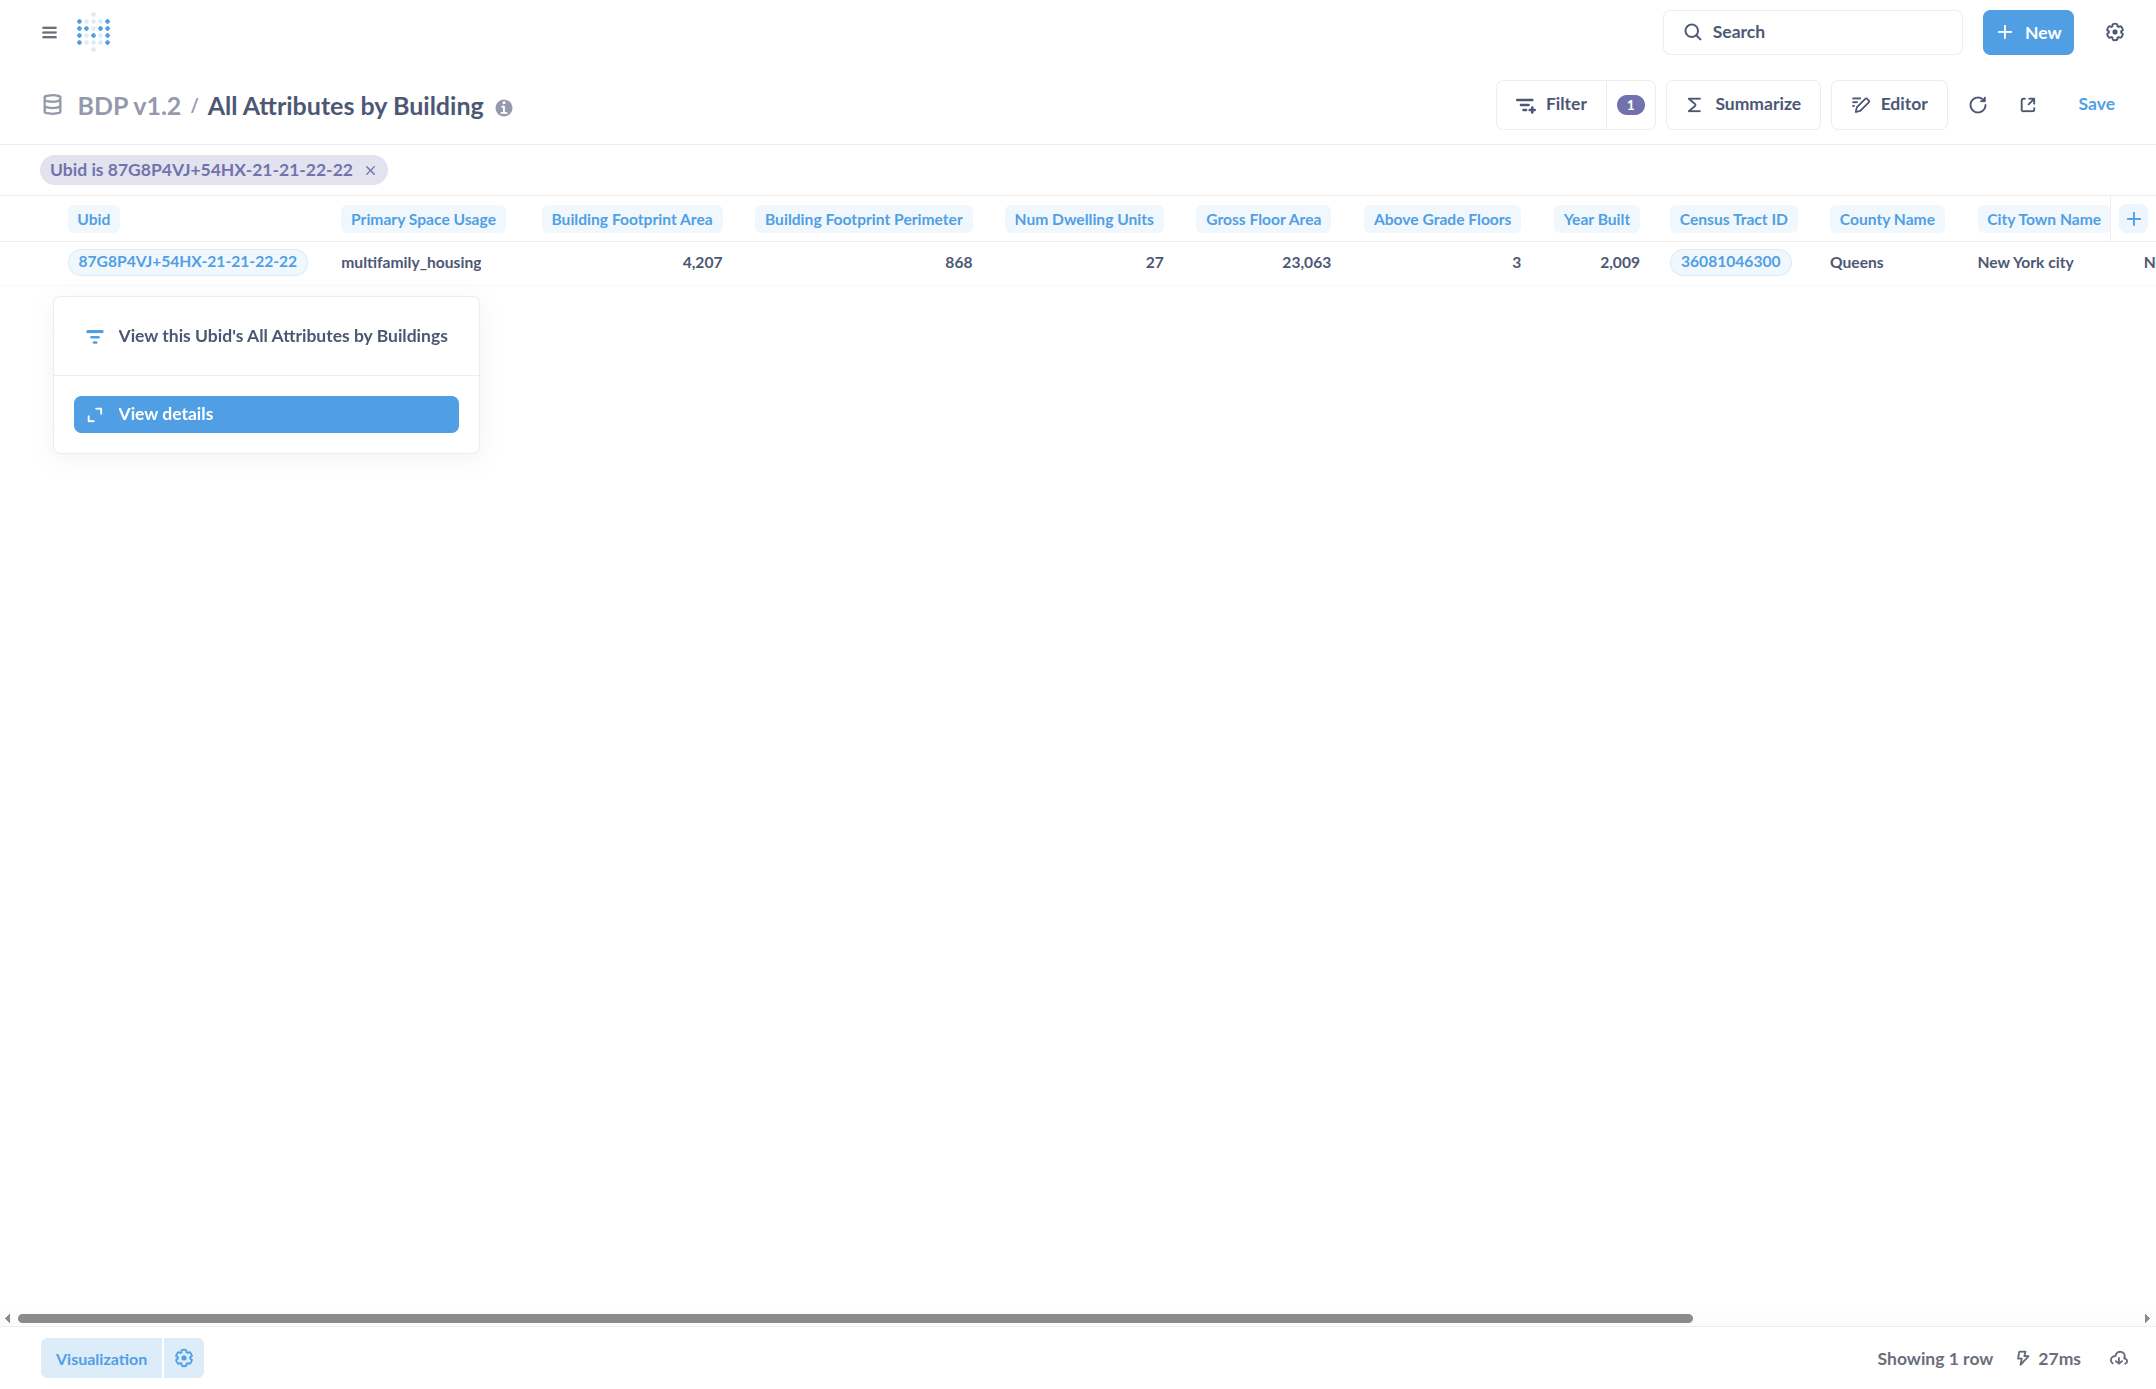This screenshot has width=2156, height=1389.
Task: Open the Primary Space Usage column menu
Action: [423, 219]
